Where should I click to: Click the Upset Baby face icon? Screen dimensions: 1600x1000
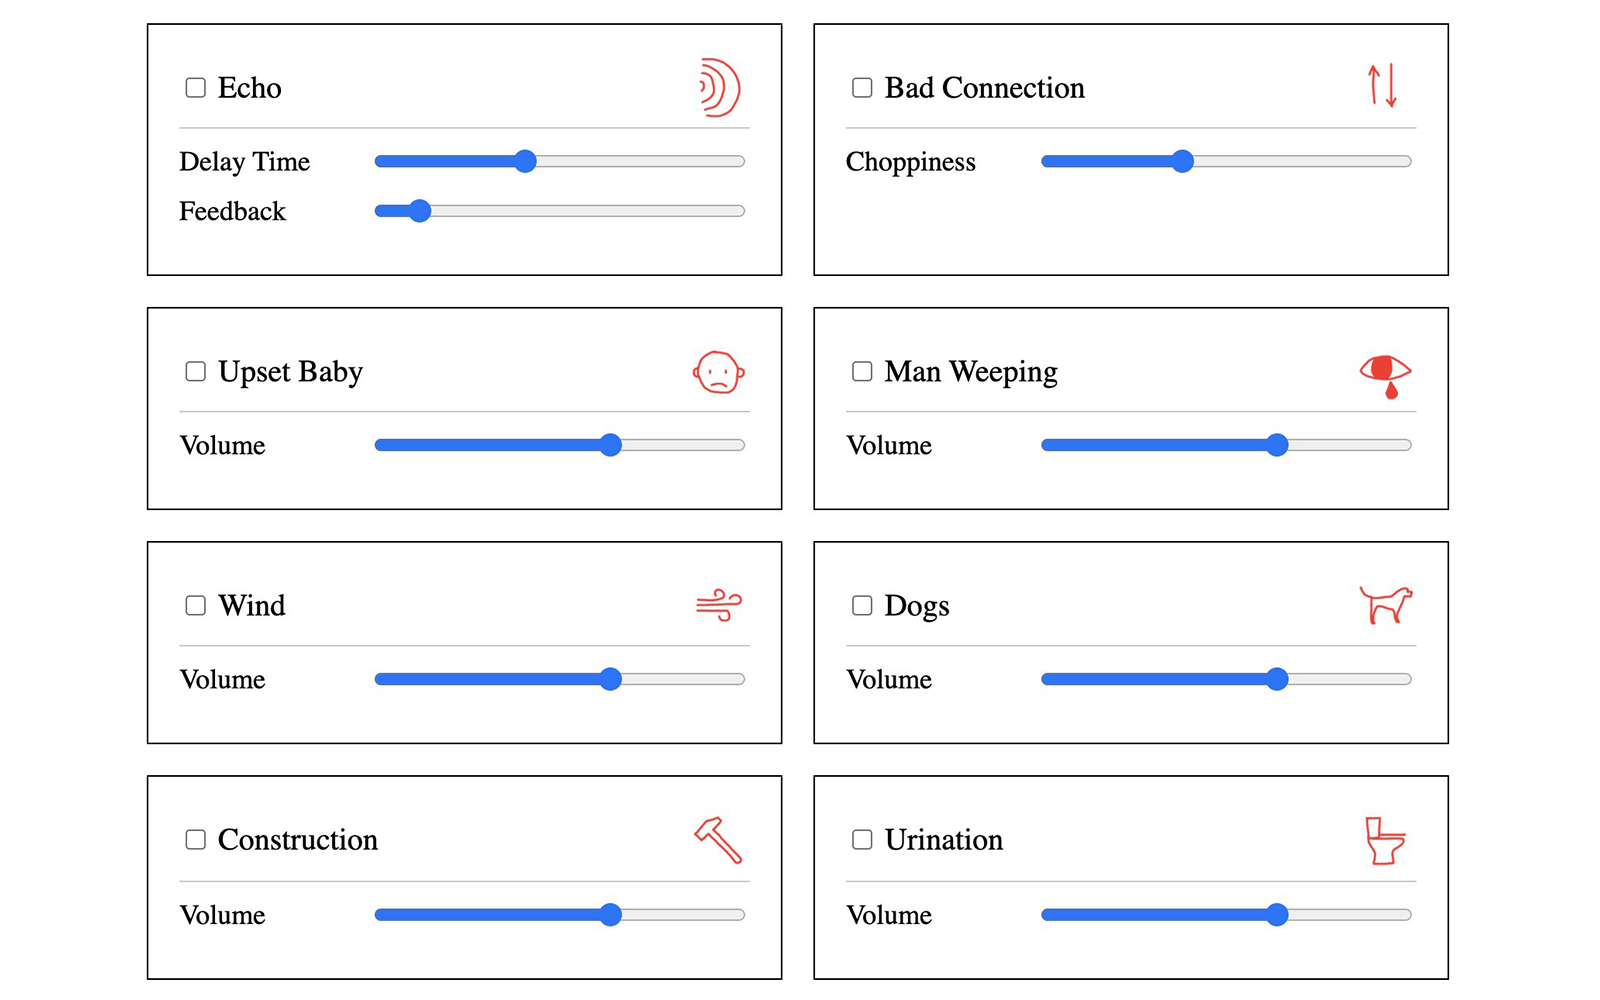coord(719,372)
